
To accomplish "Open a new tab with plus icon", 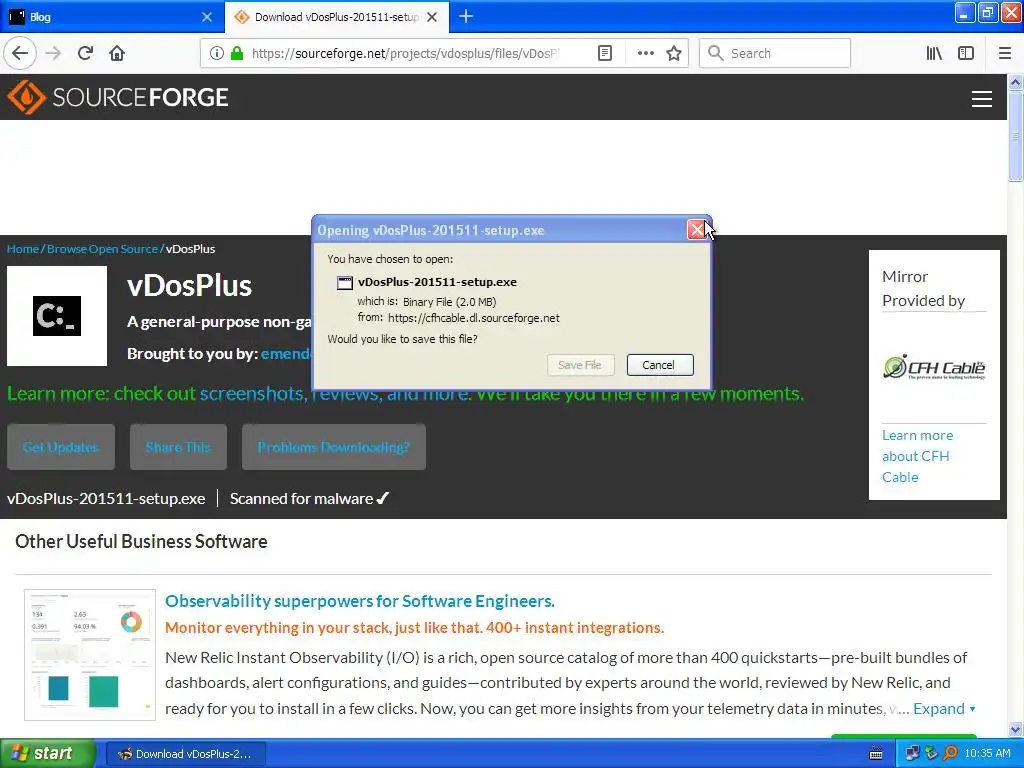I will [x=466, y=16].
